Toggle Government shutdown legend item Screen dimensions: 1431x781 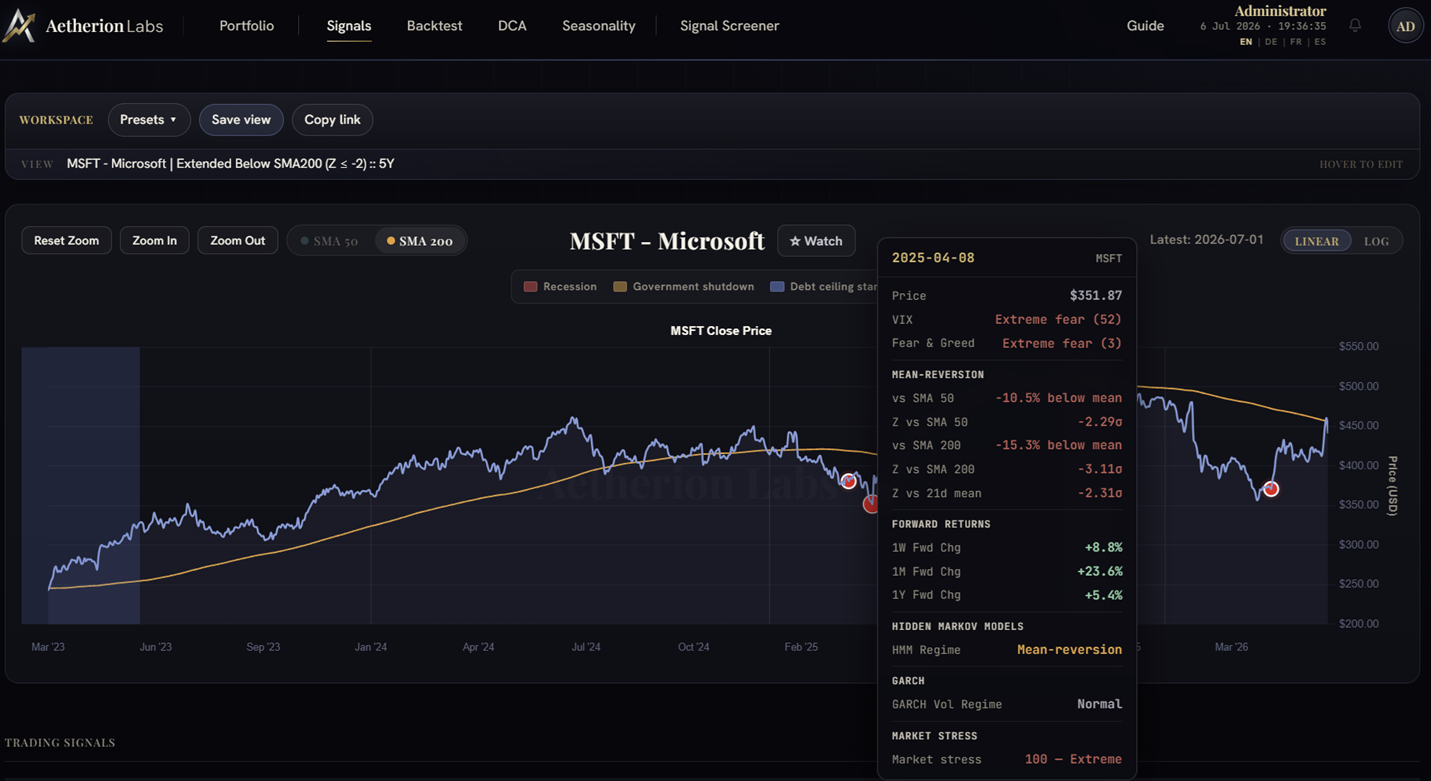point(683,287)
